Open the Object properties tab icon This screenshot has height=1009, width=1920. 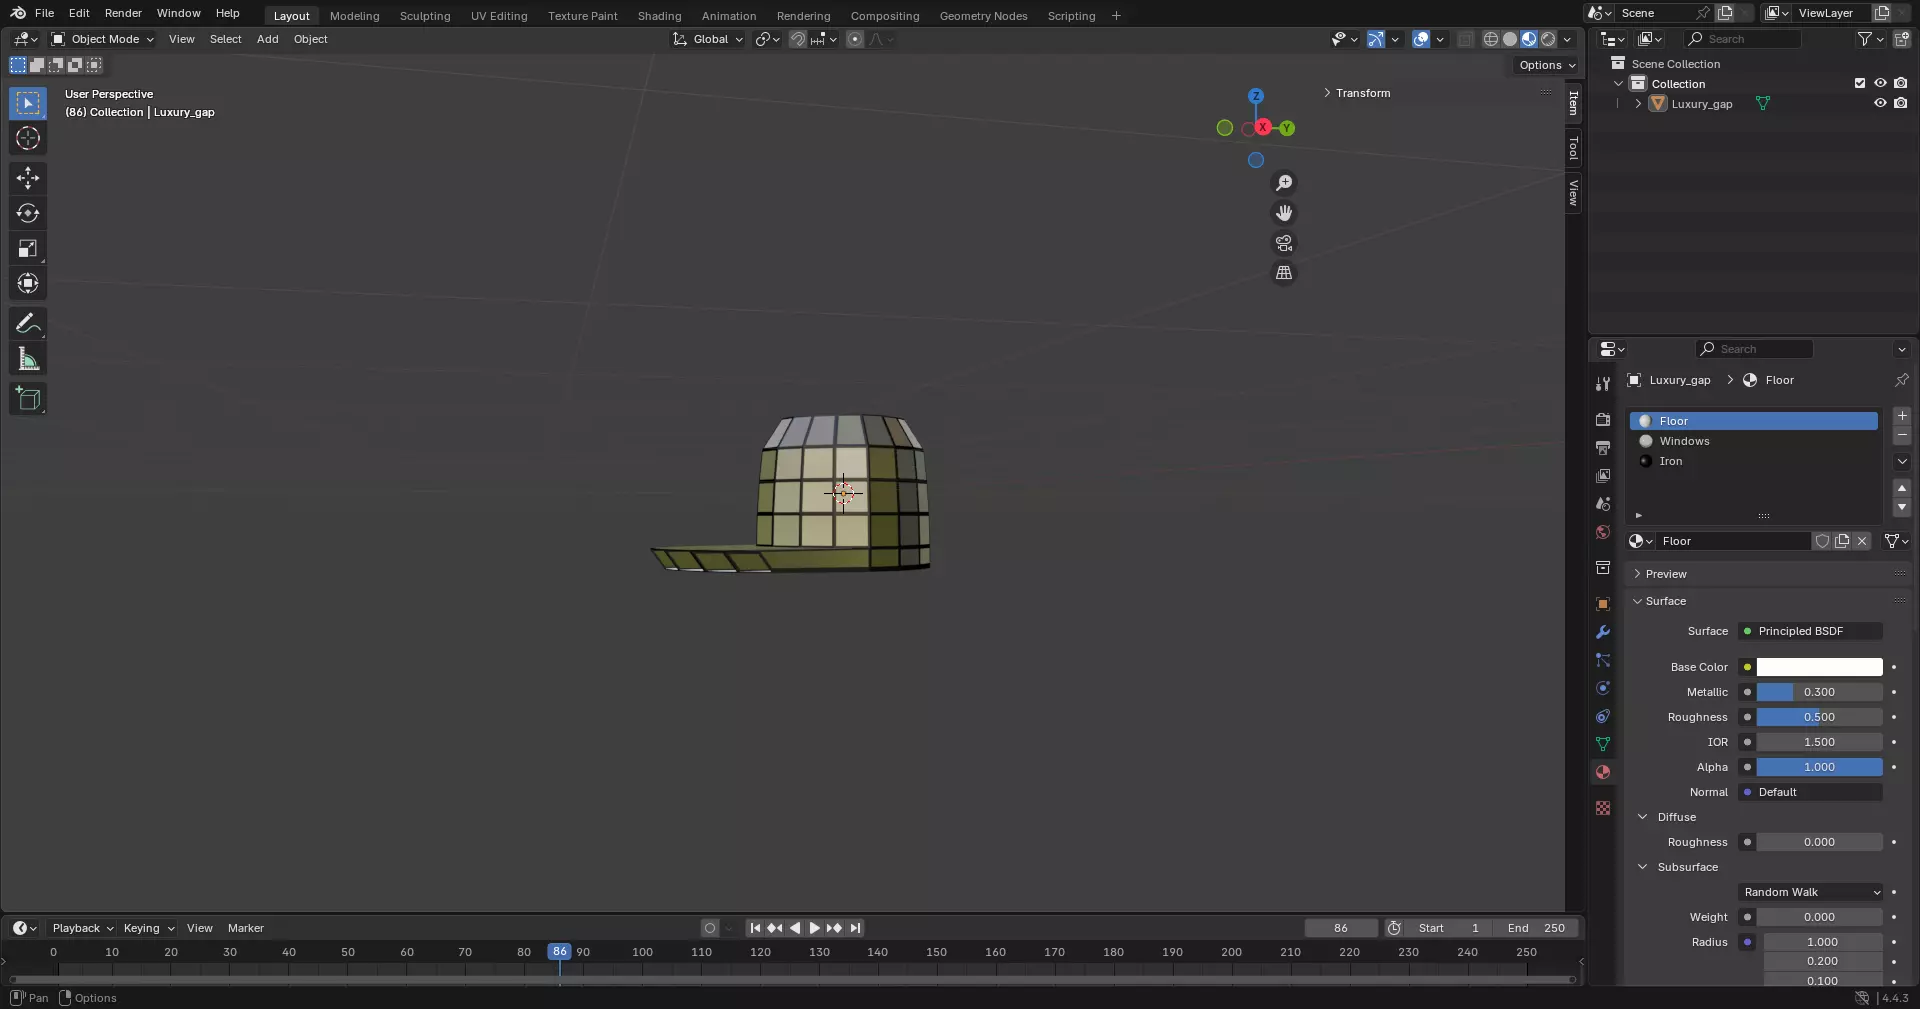click(1603, 604)
